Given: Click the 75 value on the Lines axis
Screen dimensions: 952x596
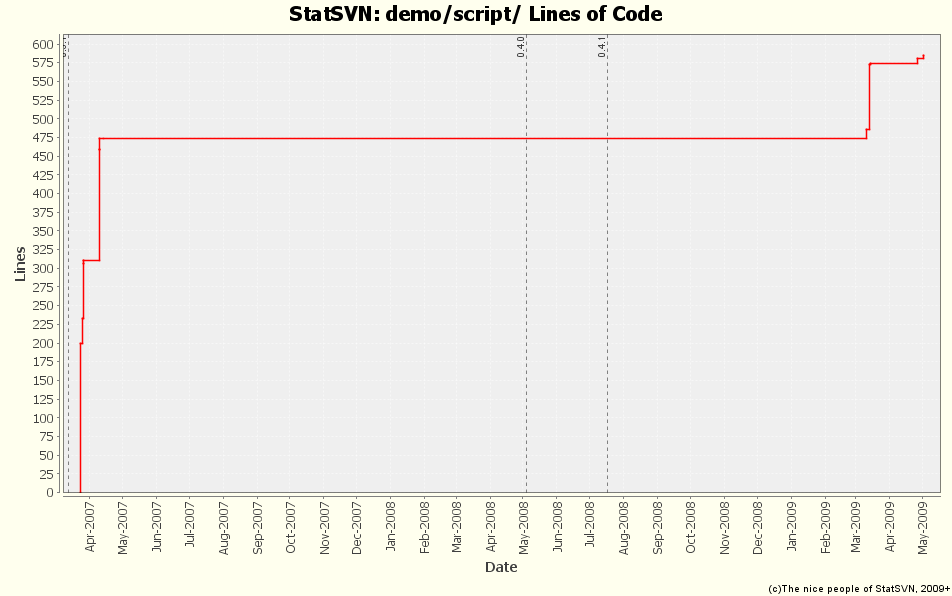Looking at the screenshot, I should (47, 436).
